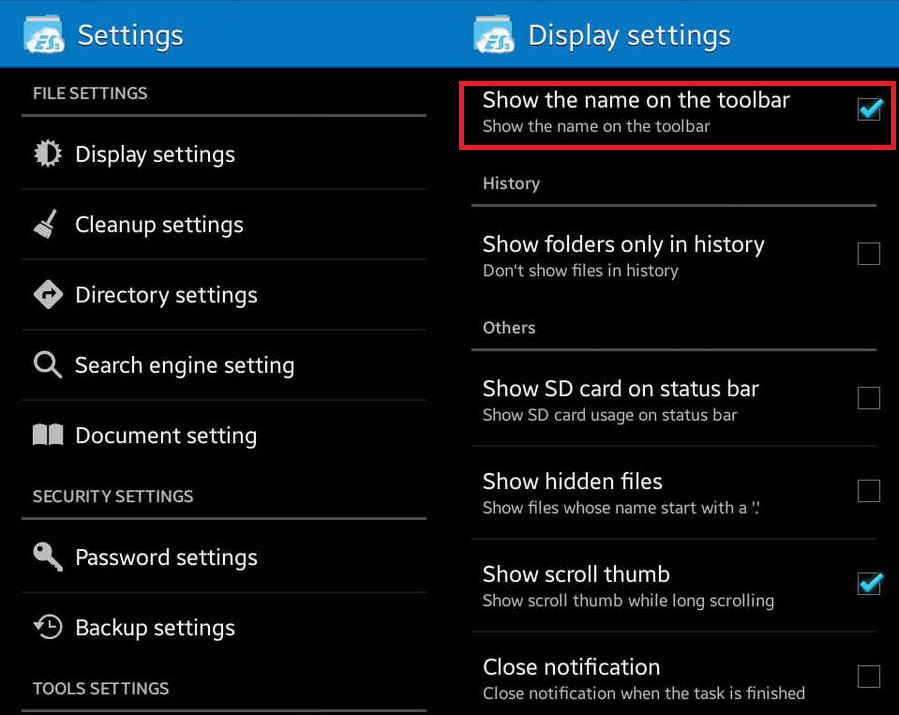Open Cleanup settings

(224, 224)
